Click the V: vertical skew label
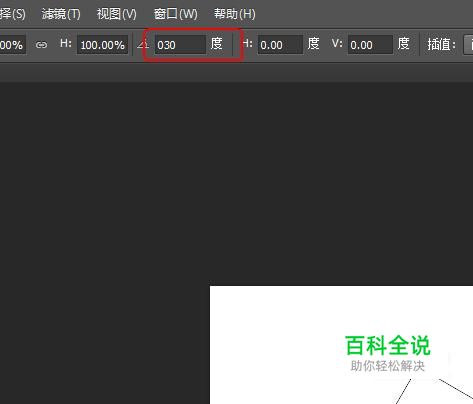 (337, 43)
